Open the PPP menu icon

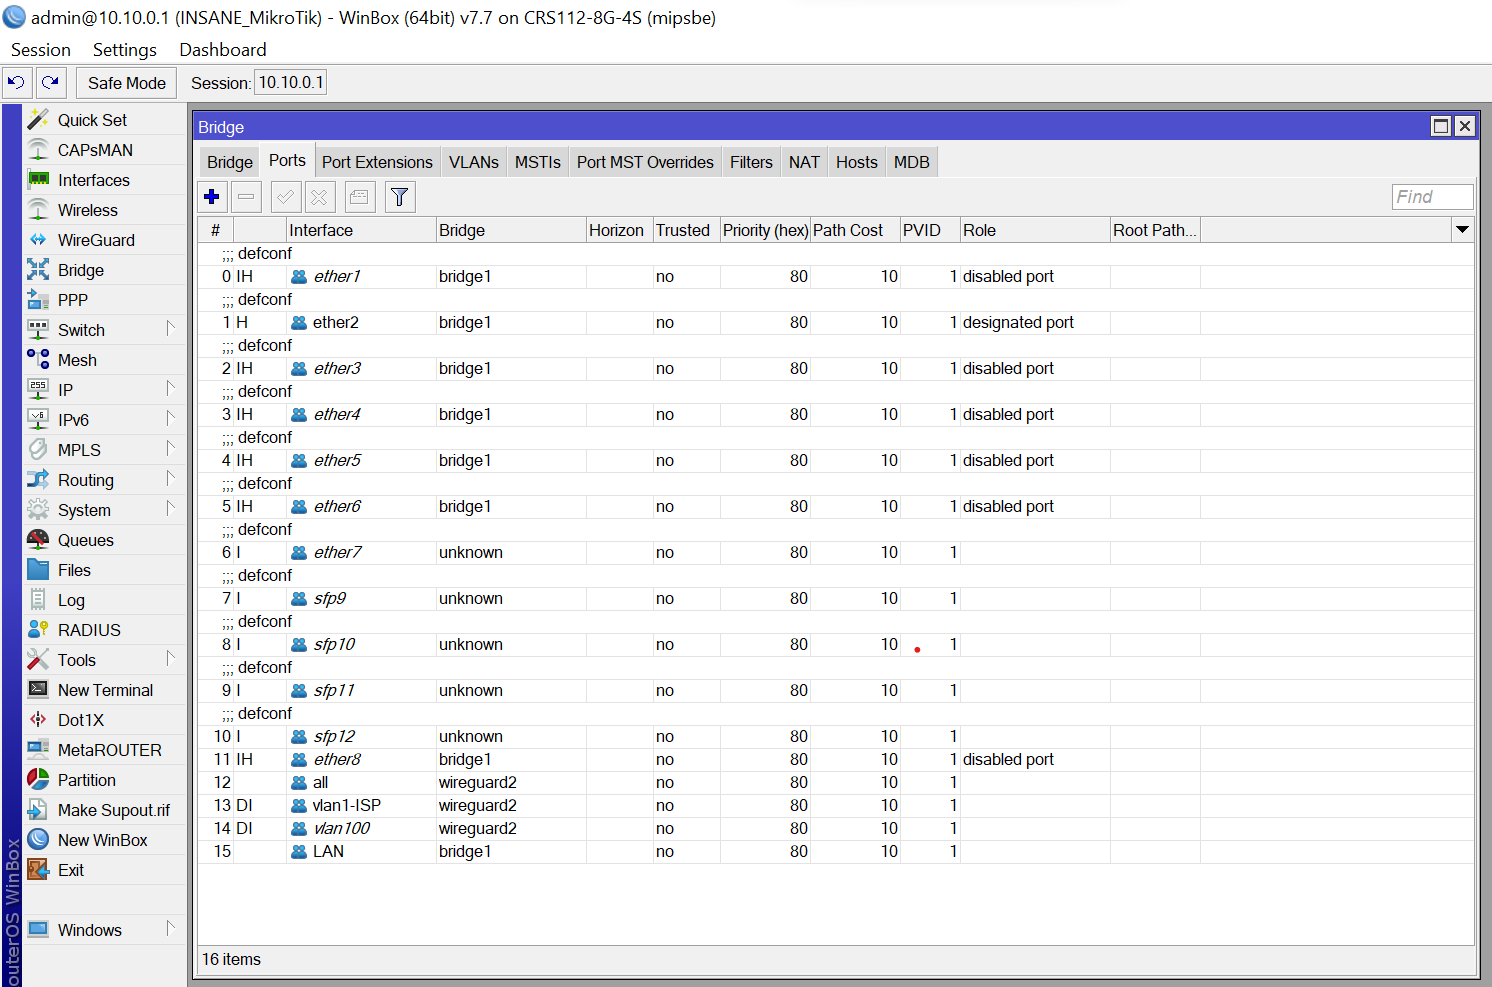38,300
